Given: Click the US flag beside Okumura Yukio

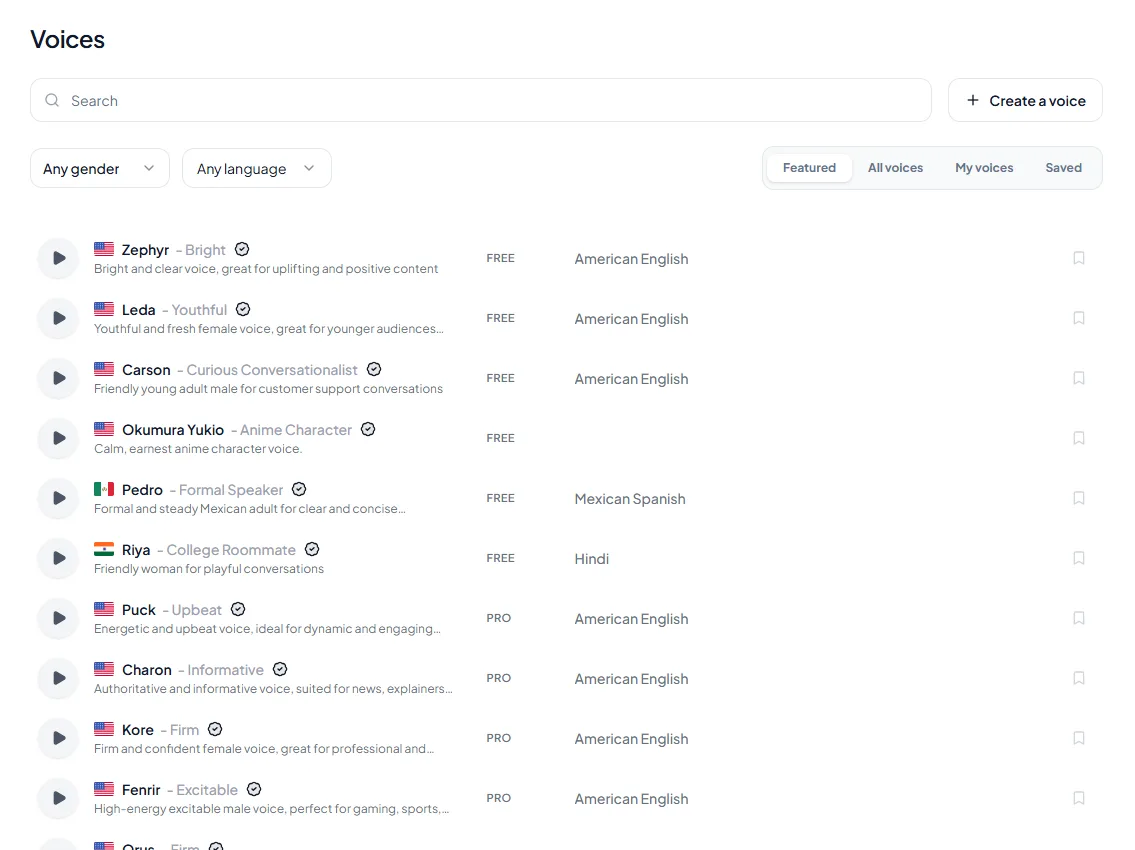Looking at the screenshot, I should coord(104,429).
